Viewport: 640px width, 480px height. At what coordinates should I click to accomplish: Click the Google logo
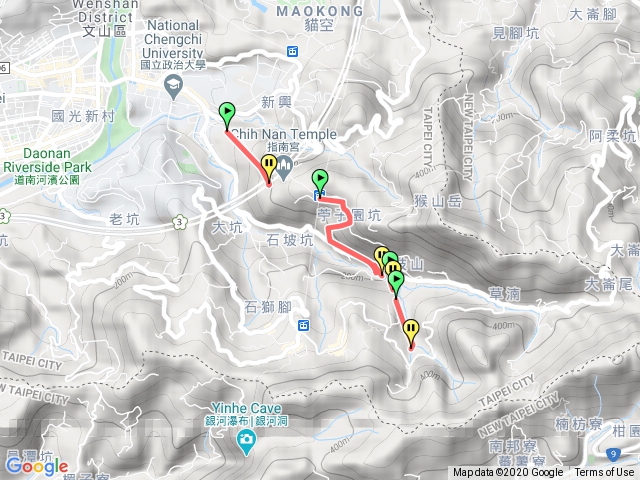click(x=37, y=467)
